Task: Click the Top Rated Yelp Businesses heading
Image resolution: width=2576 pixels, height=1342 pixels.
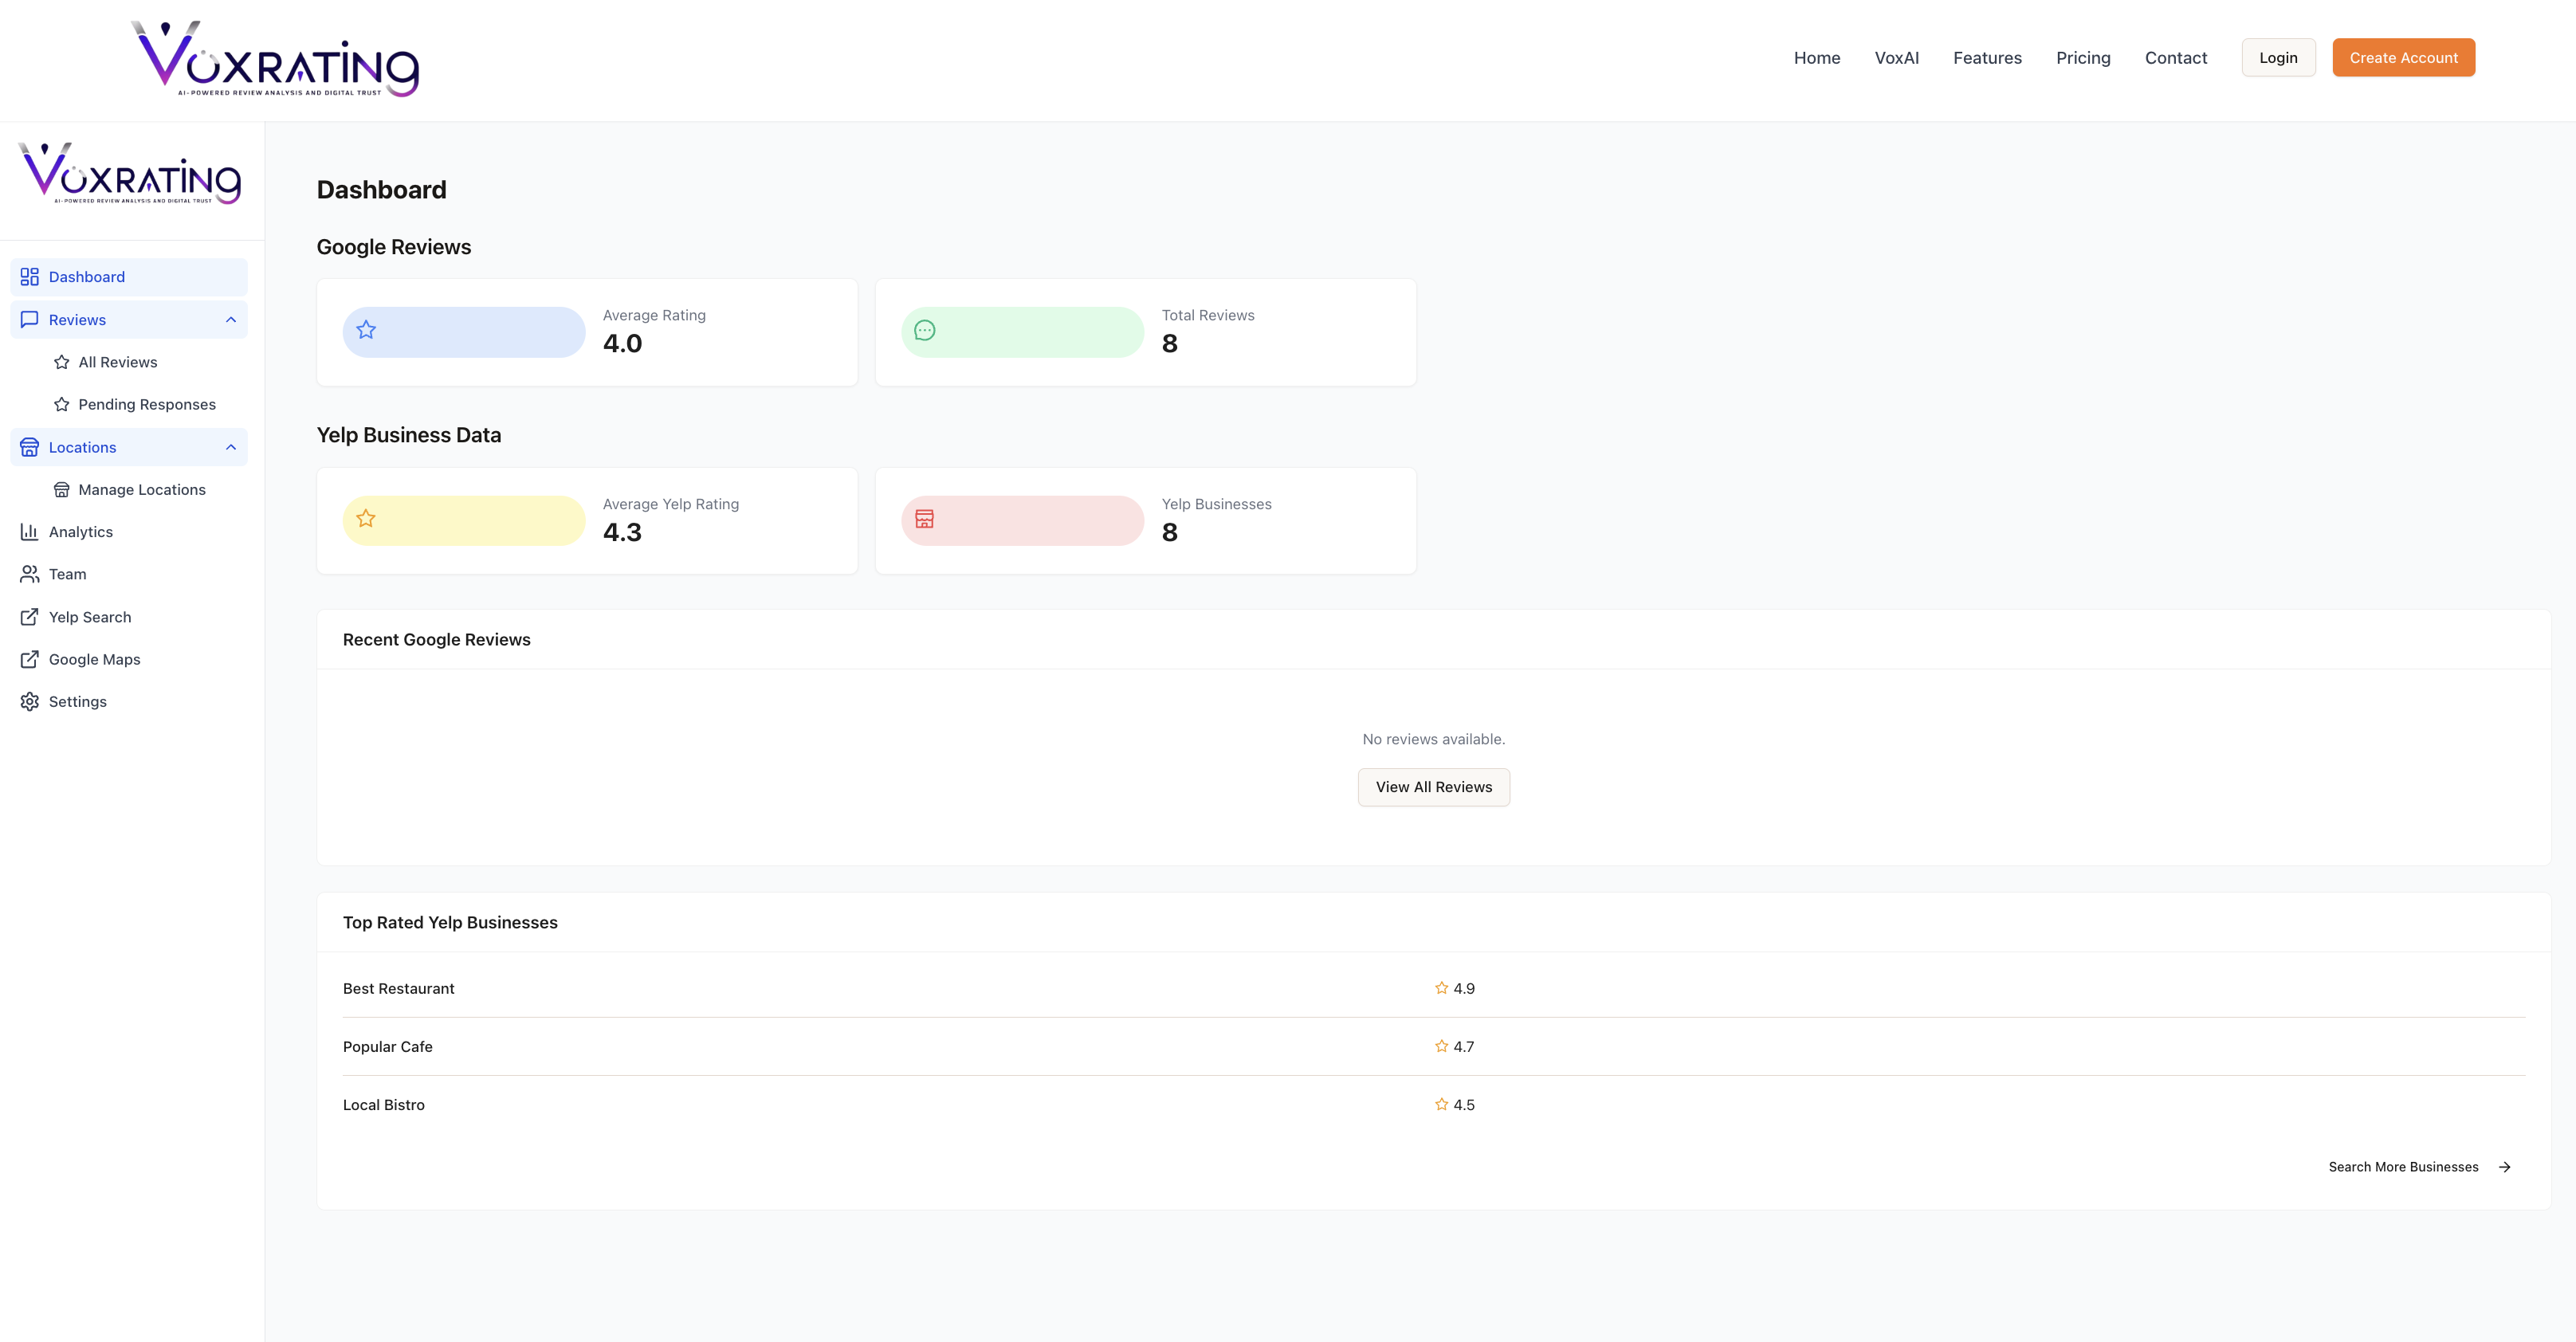Action: pos(450,922)
